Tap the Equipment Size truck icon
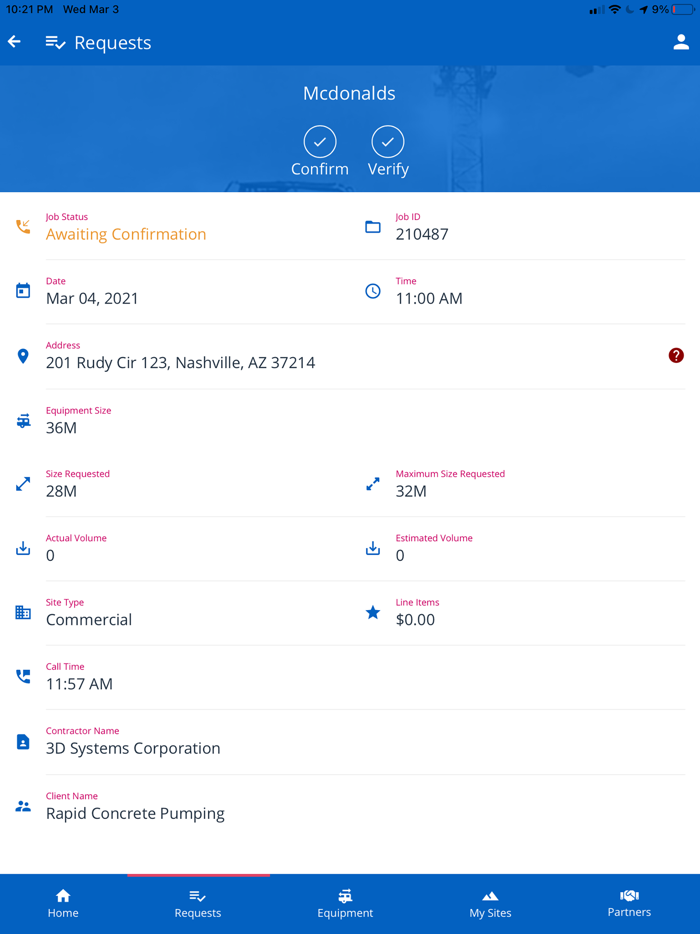 (x=23, y=421)
